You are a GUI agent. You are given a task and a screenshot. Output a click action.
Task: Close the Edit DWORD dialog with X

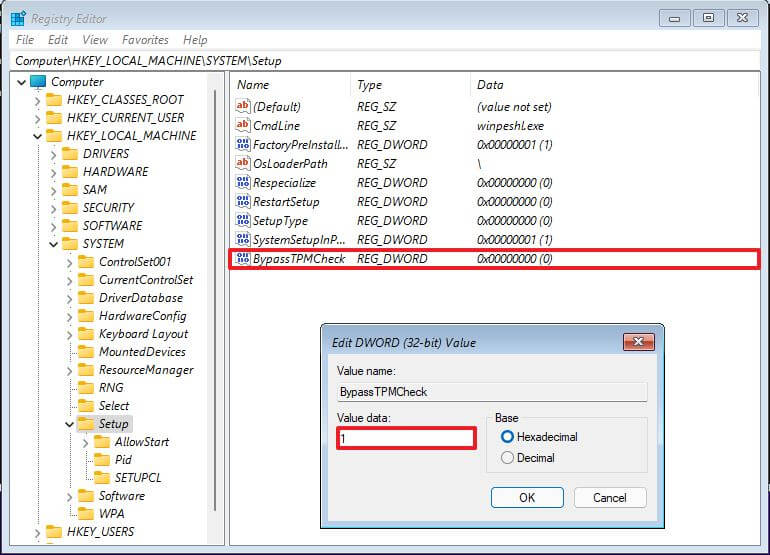click(638, 341)
